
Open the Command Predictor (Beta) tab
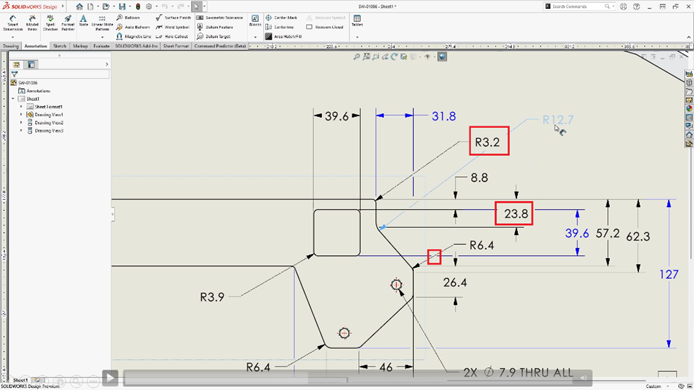click(x=220, y=46)
